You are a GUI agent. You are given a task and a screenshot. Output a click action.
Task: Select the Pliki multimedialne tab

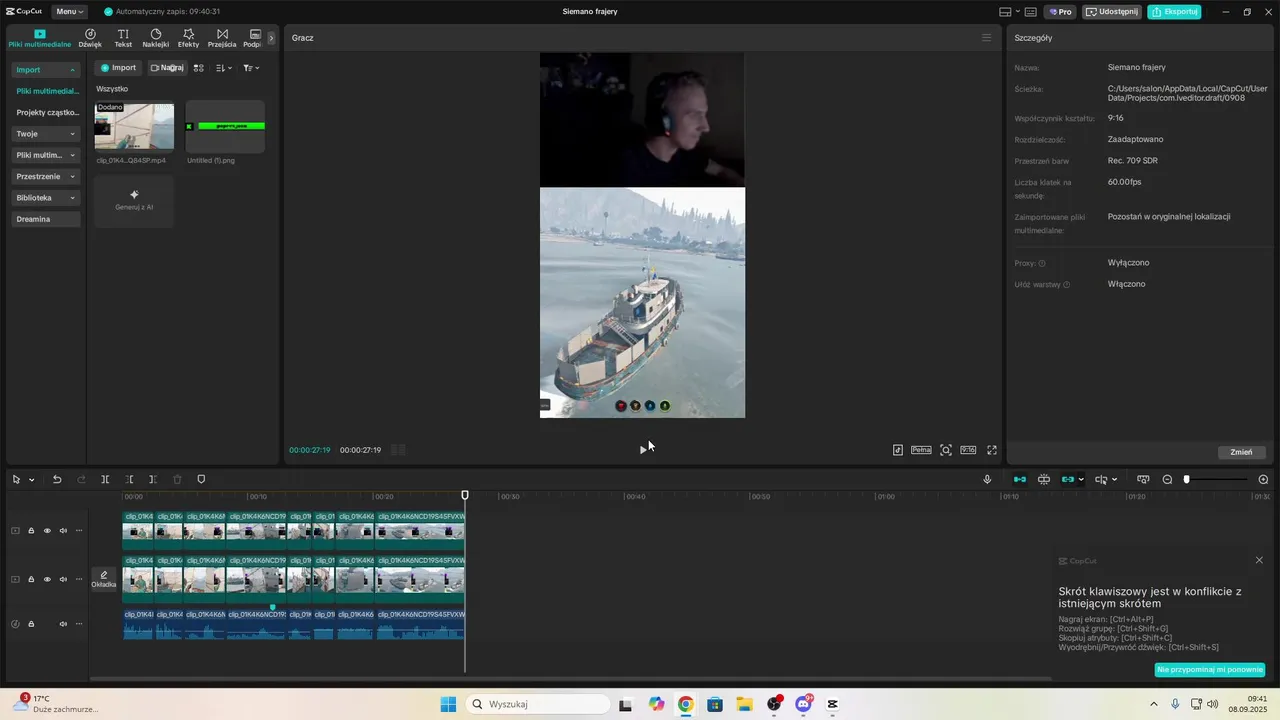(40, 38)
